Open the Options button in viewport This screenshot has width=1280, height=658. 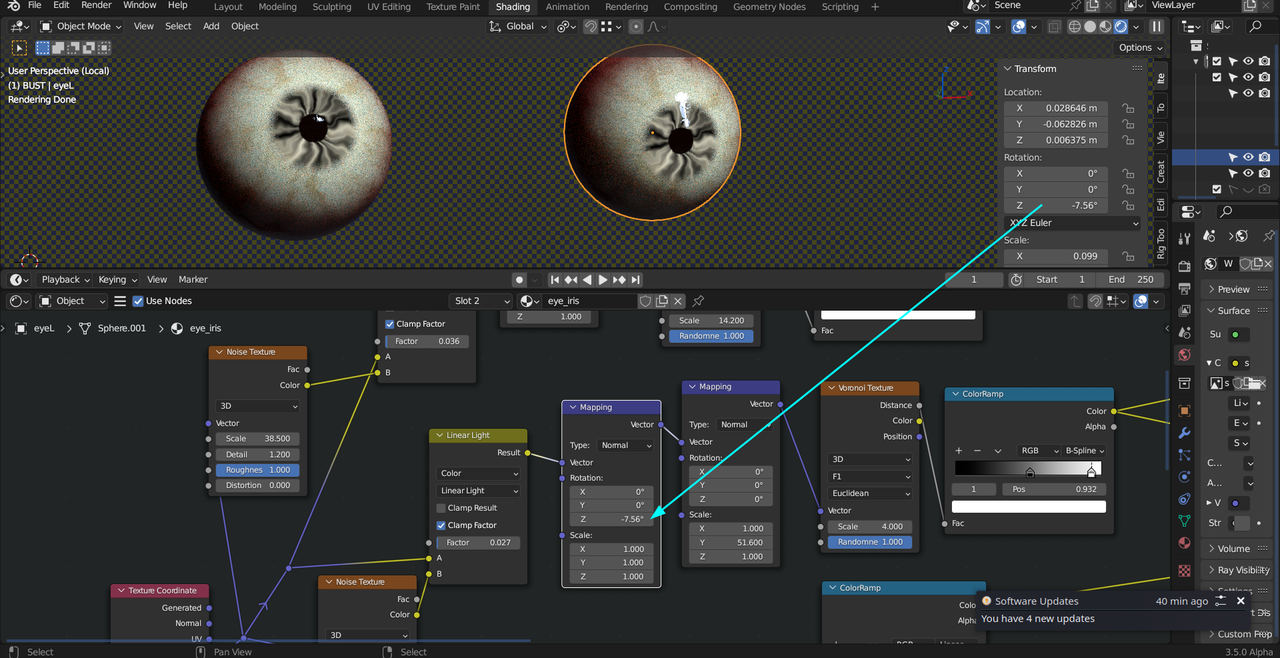coord(1135,47)
